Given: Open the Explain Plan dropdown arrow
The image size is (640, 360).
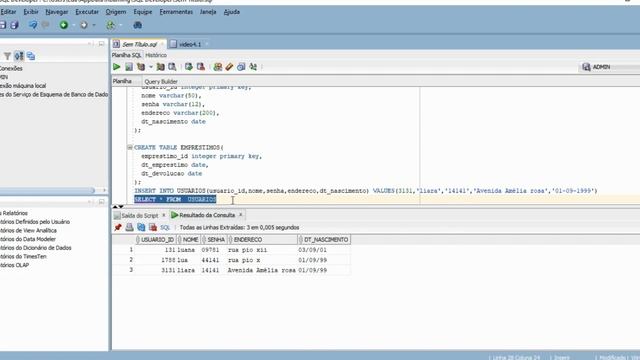Looking at the screenshot, I should pyautogui.click(x=151, y=67).
